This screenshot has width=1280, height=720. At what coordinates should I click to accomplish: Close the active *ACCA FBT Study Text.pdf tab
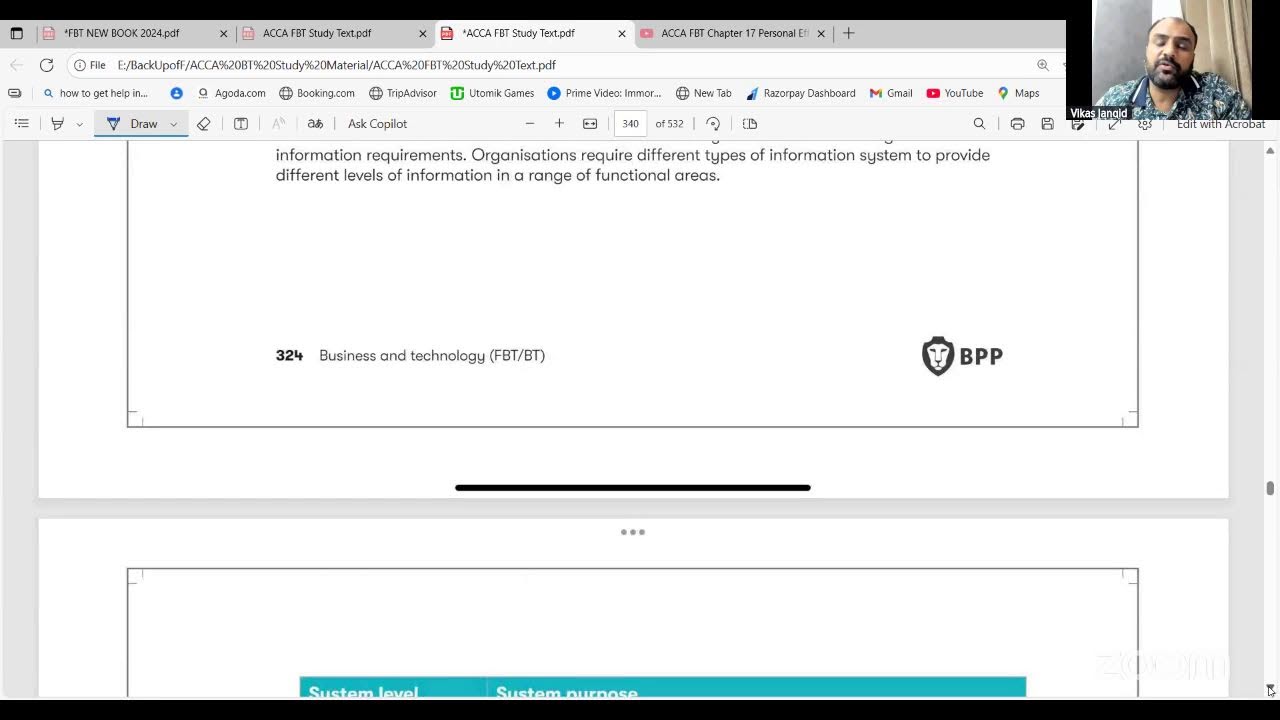pyautogui.click(x=622, y=33)
